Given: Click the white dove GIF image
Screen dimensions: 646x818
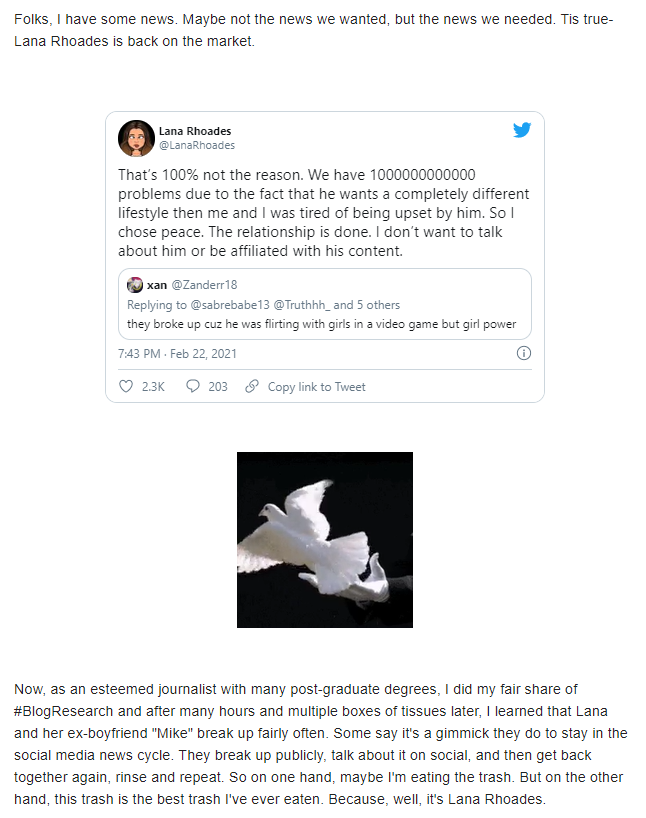Looking at the screenshot, I should 325,540.
